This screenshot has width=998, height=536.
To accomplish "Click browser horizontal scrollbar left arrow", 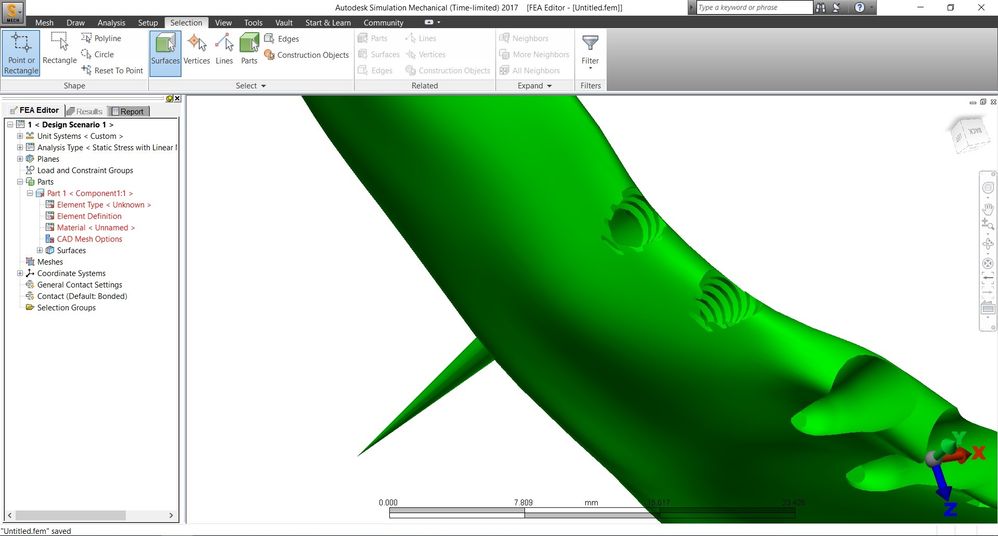I will point(10,515).
